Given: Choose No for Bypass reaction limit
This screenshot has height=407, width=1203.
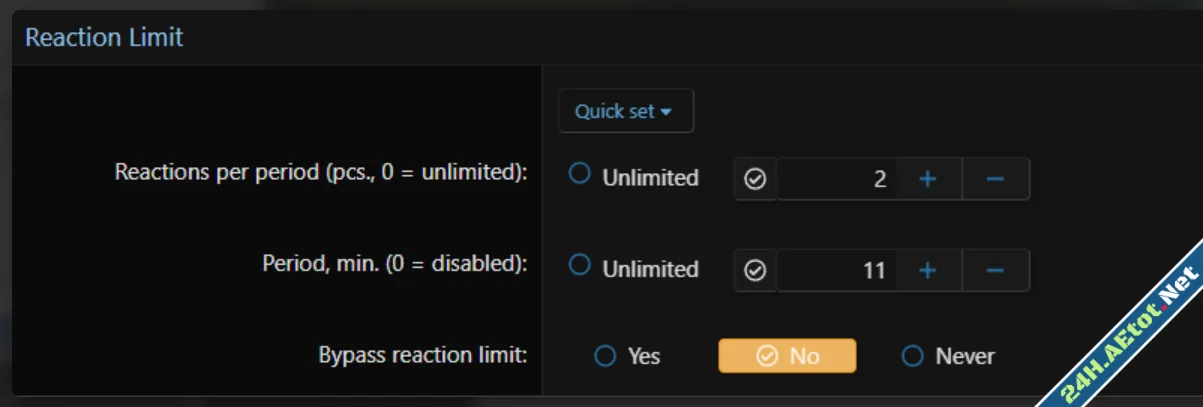Looking at the screenshot, I should click(787, 356).
